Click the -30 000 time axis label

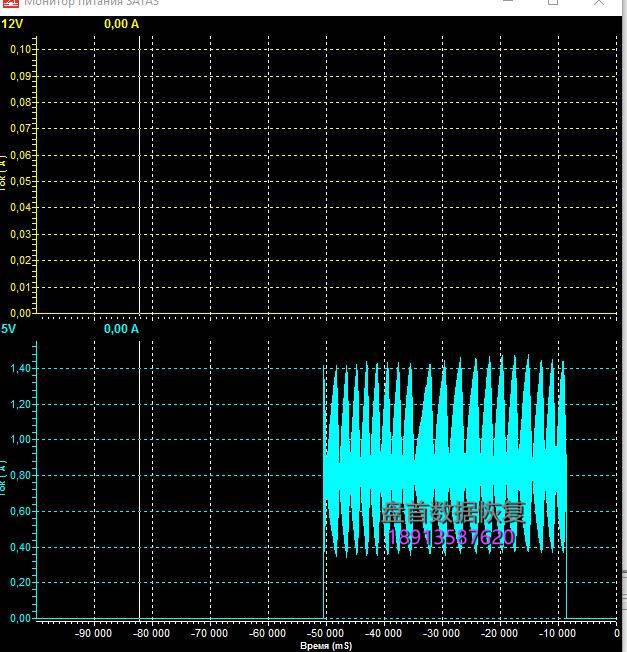pos(441,633)
